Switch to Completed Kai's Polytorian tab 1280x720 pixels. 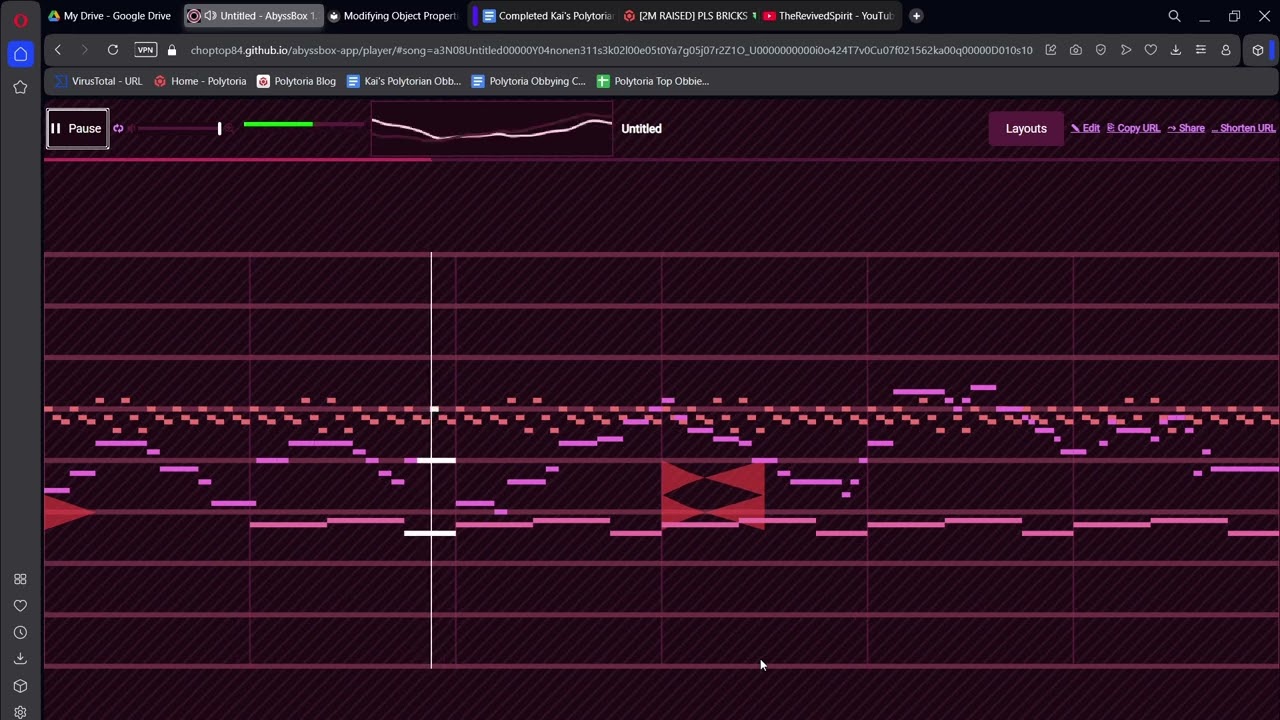pyautogui.click(x=547, y=16)
